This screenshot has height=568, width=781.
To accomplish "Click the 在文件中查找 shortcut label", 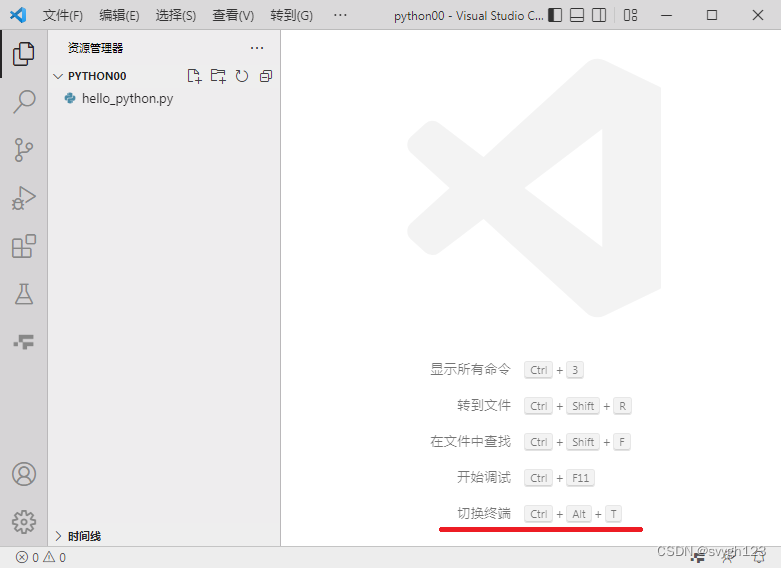I will click(470, 441).
